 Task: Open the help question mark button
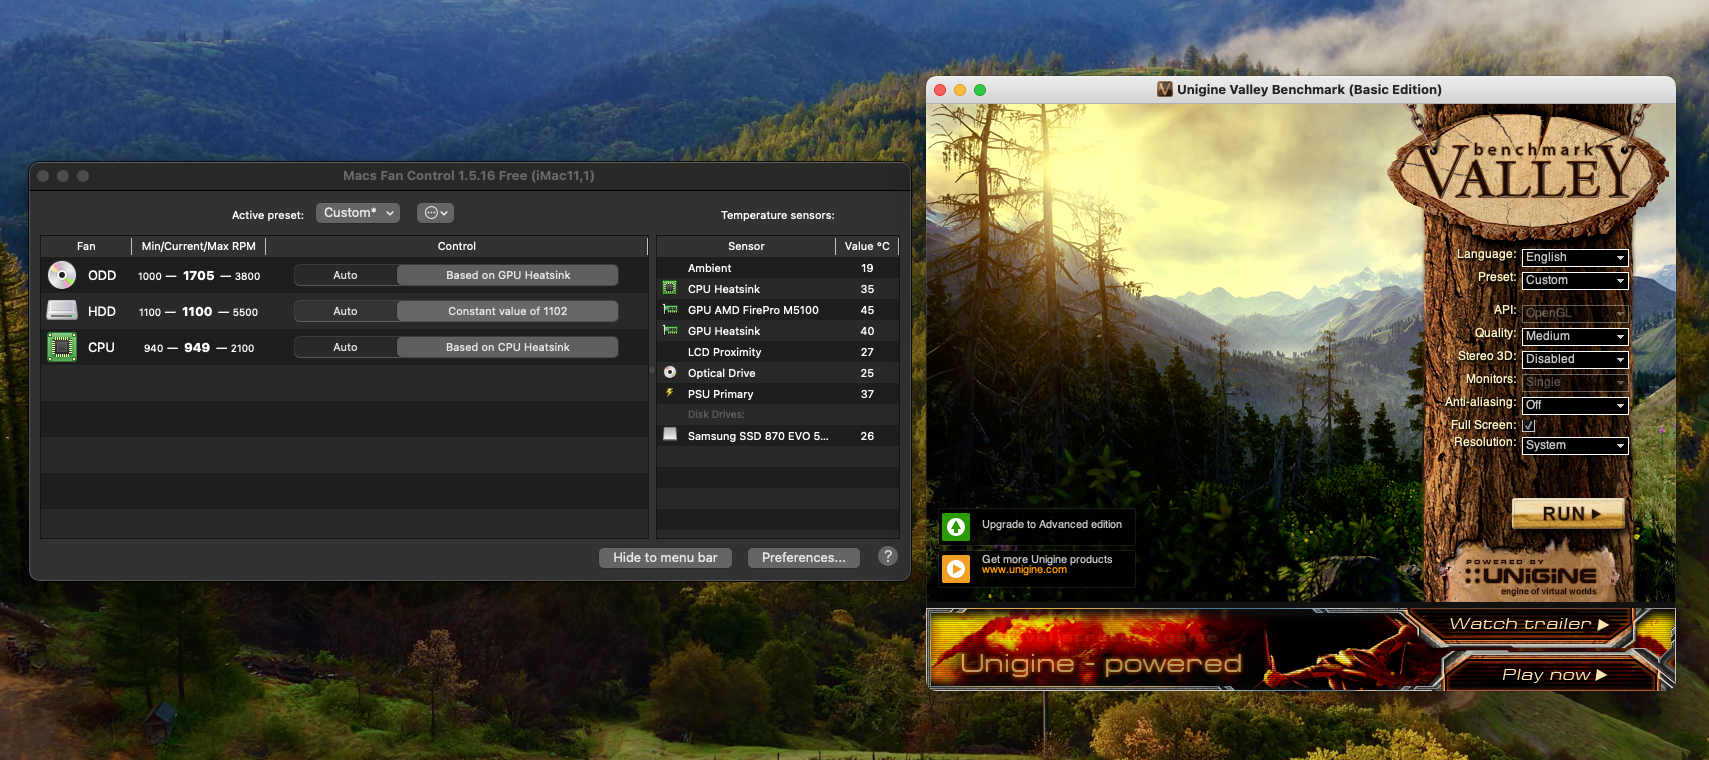pyautogui.click(x=888, y=556)
